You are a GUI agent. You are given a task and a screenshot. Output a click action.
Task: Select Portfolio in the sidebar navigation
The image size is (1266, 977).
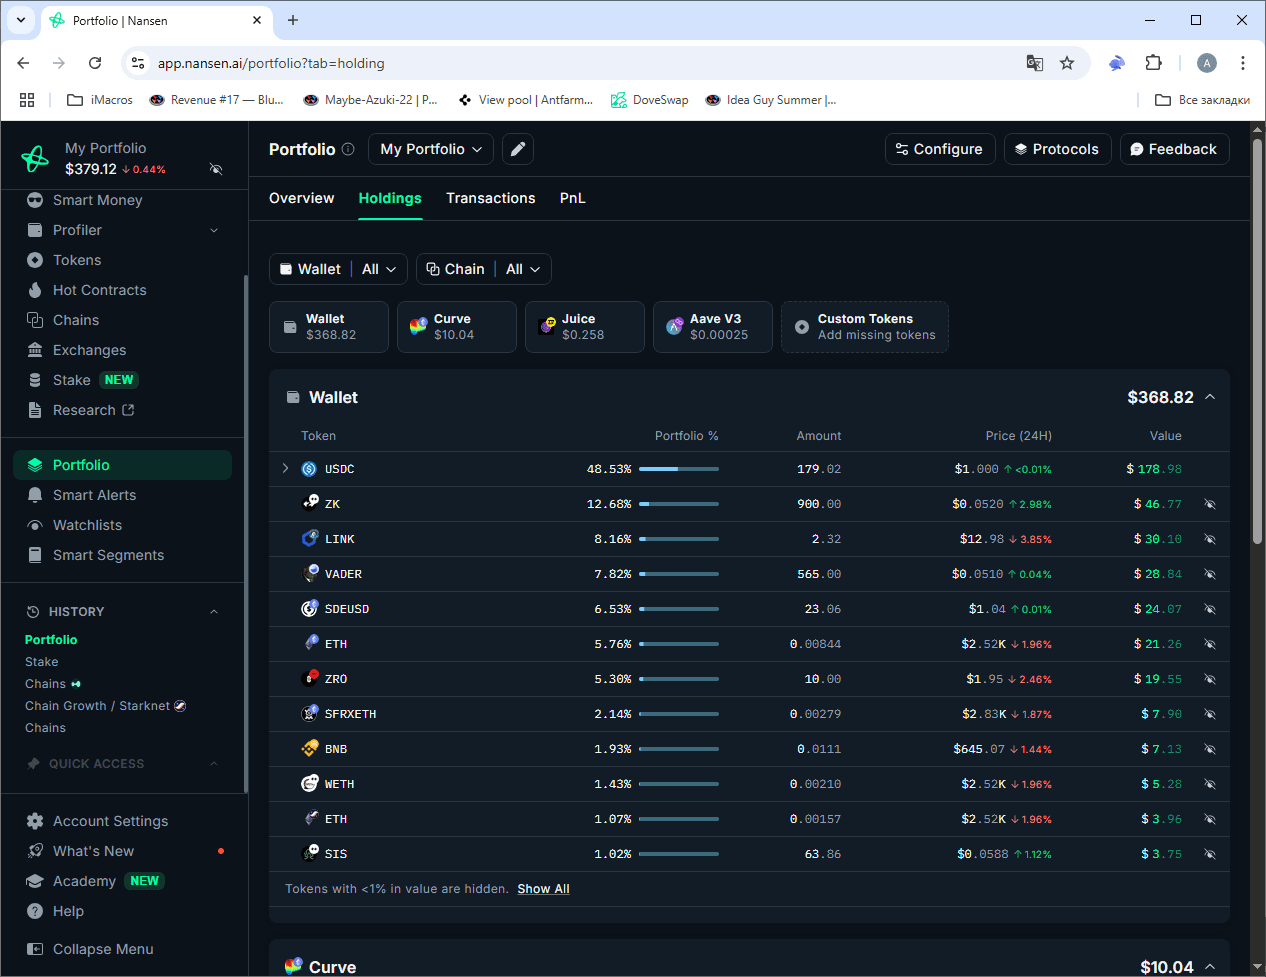pos(122,465)
